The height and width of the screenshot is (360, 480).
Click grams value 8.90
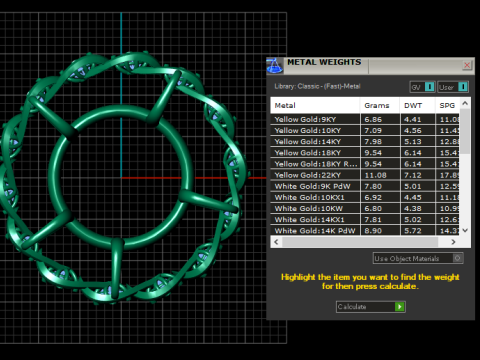(x=373, y=231)
